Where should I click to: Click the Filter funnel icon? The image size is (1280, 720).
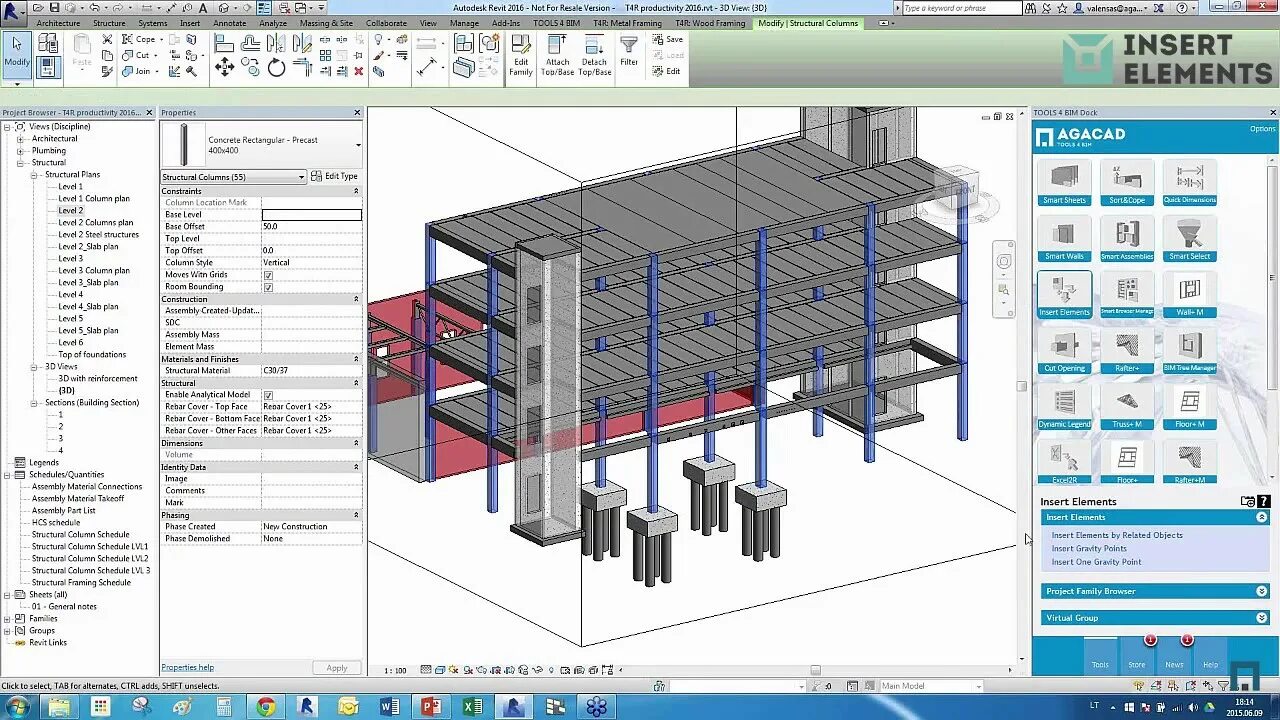pos(629,52)
